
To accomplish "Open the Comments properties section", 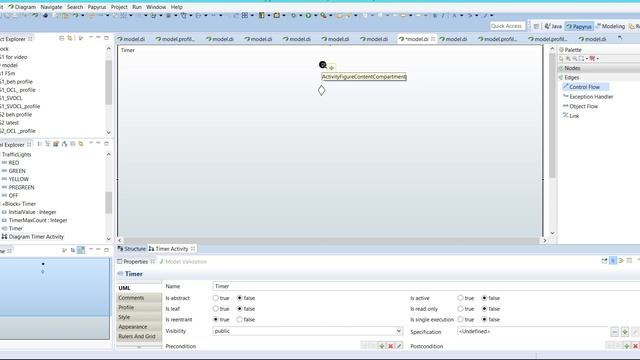I will point(139,298).
